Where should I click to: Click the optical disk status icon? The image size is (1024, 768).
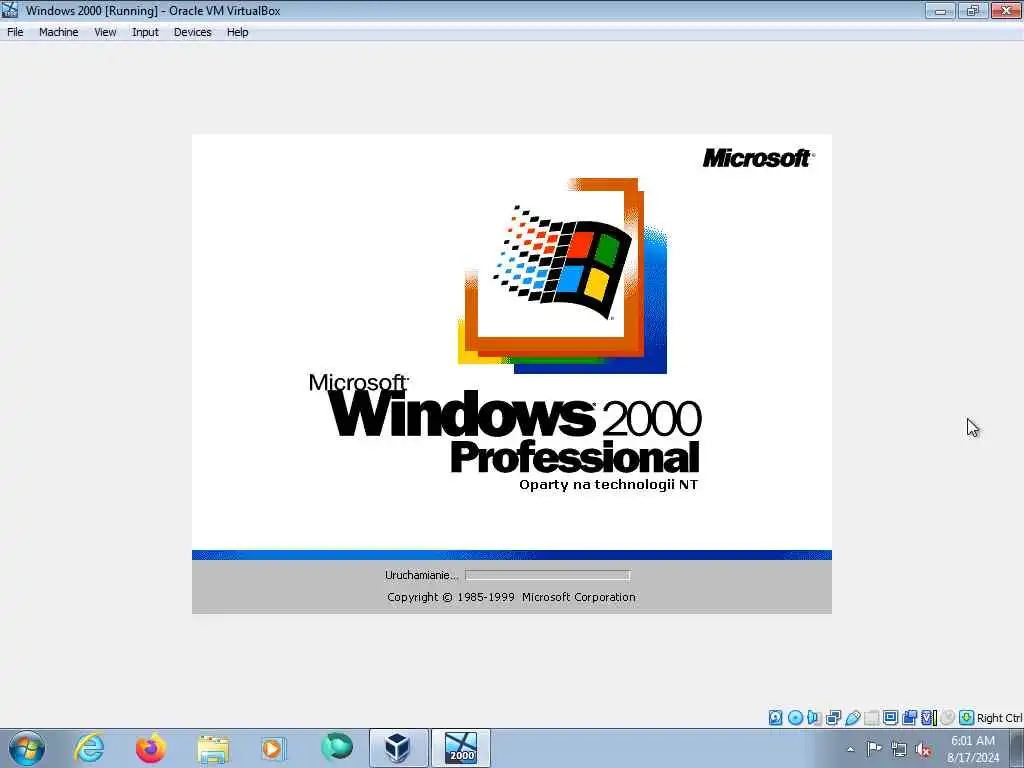click(x=795, y=718)
